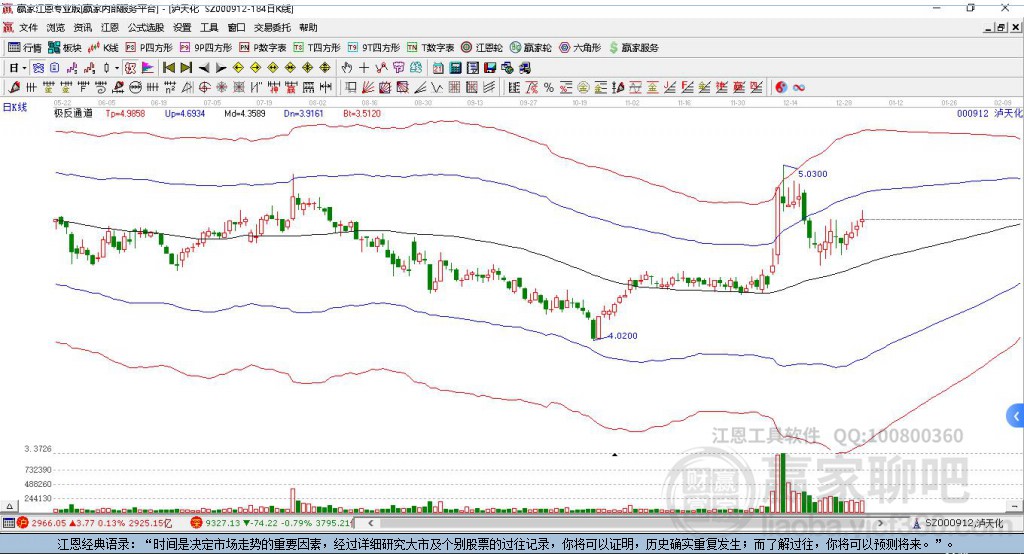Open the 江恩 menu

coord(110,27)
